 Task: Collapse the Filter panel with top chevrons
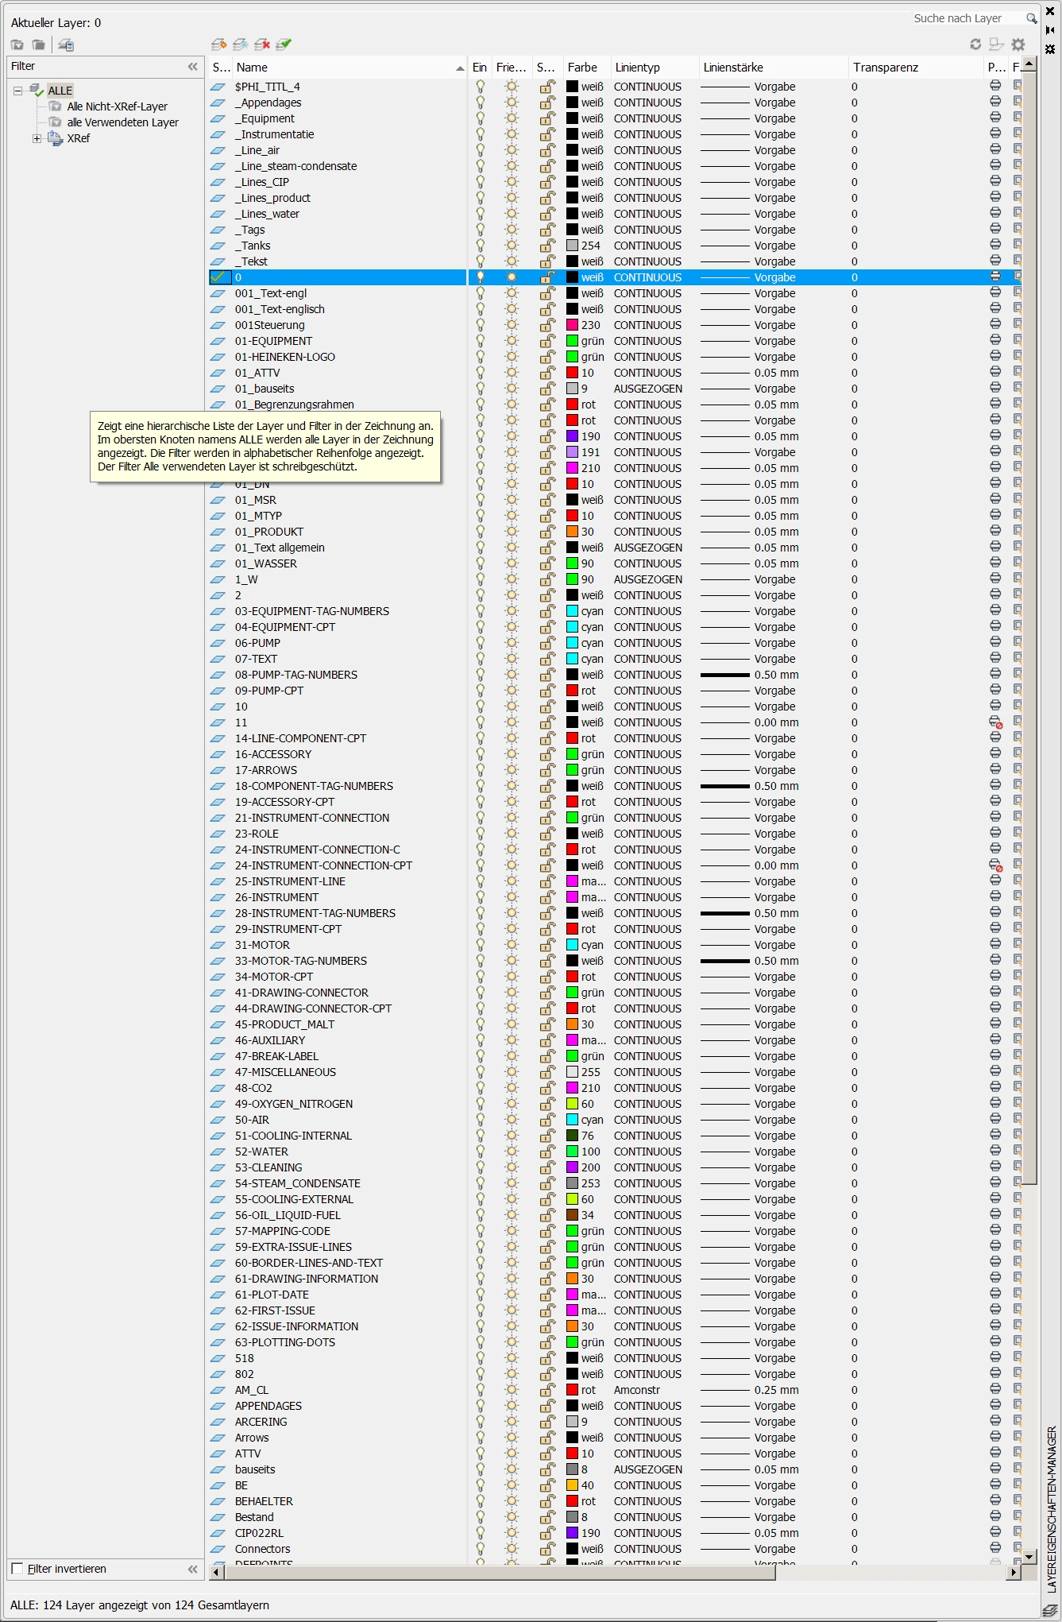193,66
